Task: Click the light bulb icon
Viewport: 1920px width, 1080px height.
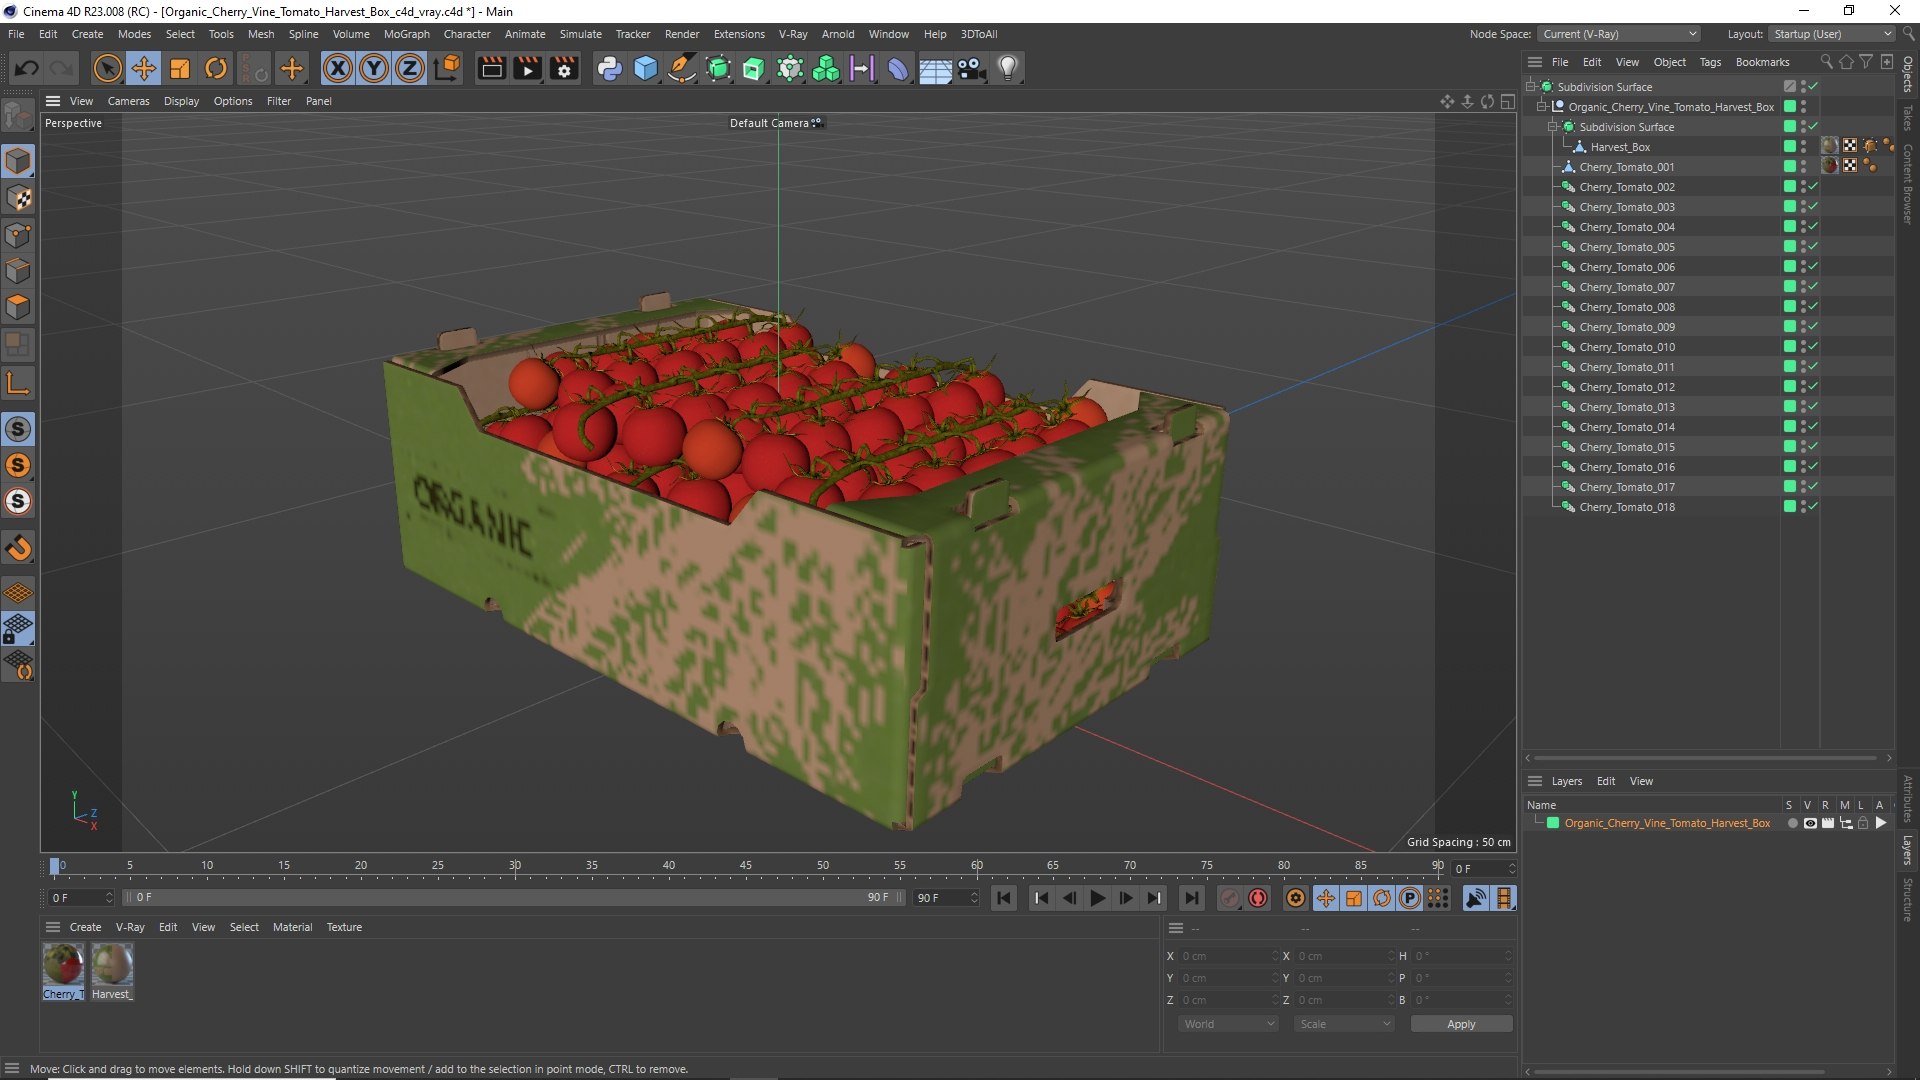Action: 1008,68
